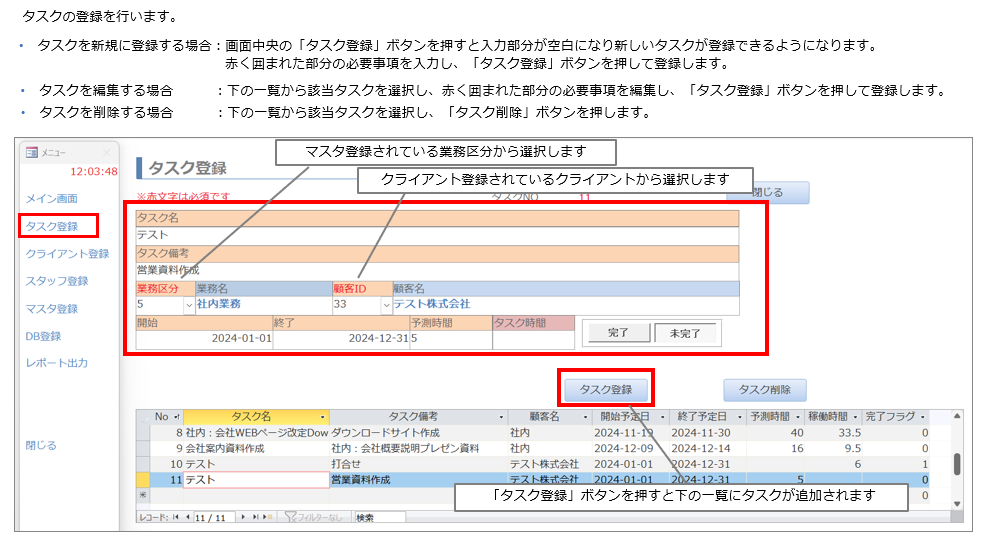
Task: Go to the last record in navigator
Action: [x=255, y=517]
